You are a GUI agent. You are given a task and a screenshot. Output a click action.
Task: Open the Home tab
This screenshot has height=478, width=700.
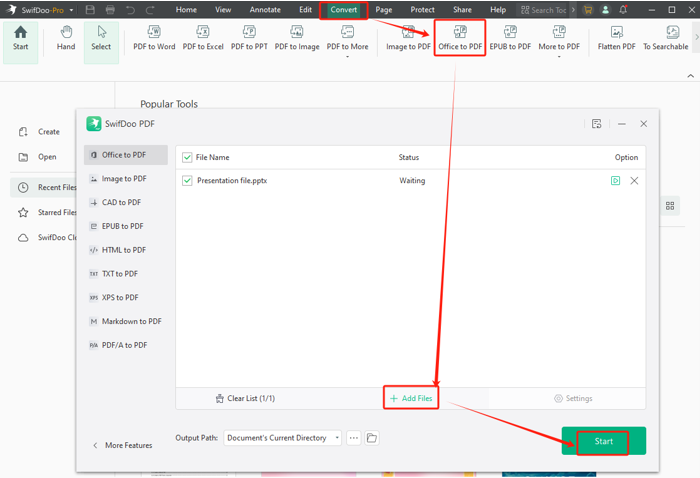tap(186, 9)
